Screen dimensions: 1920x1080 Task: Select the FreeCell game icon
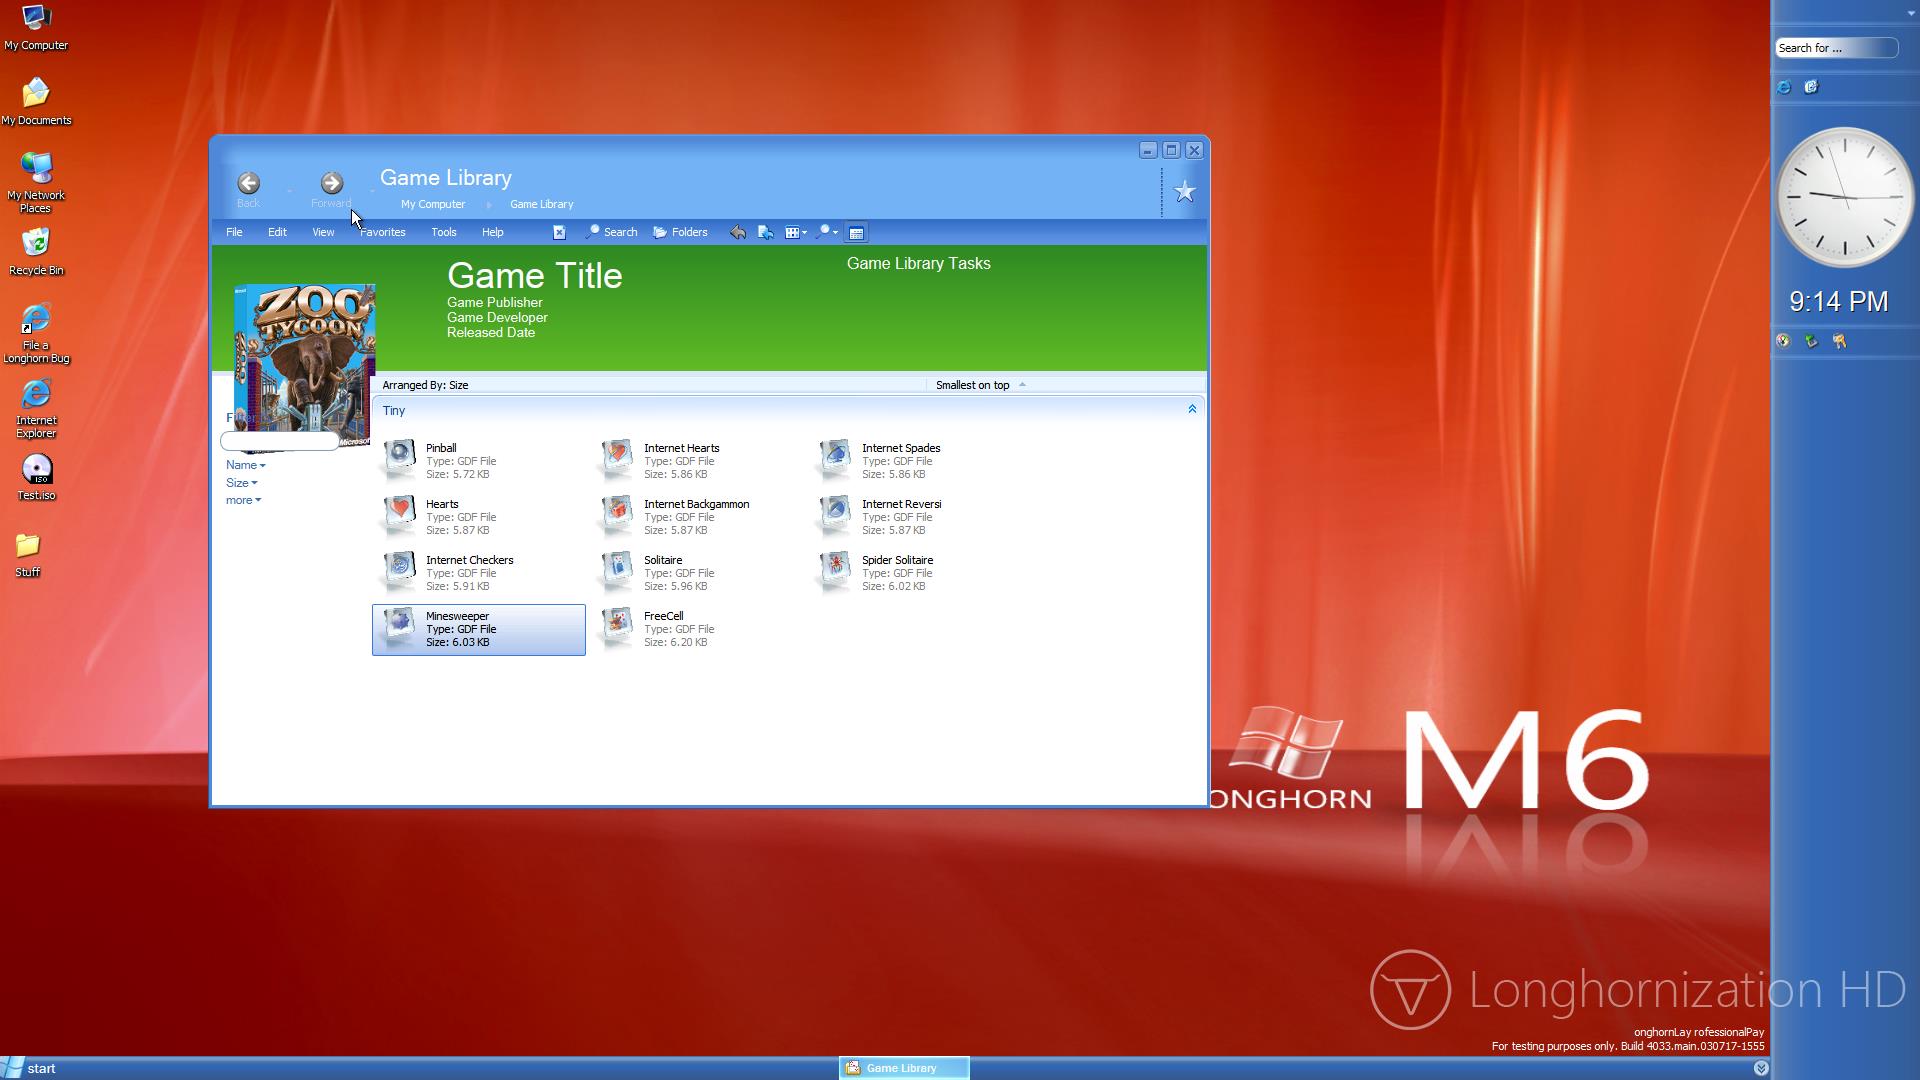coord(618,626)
